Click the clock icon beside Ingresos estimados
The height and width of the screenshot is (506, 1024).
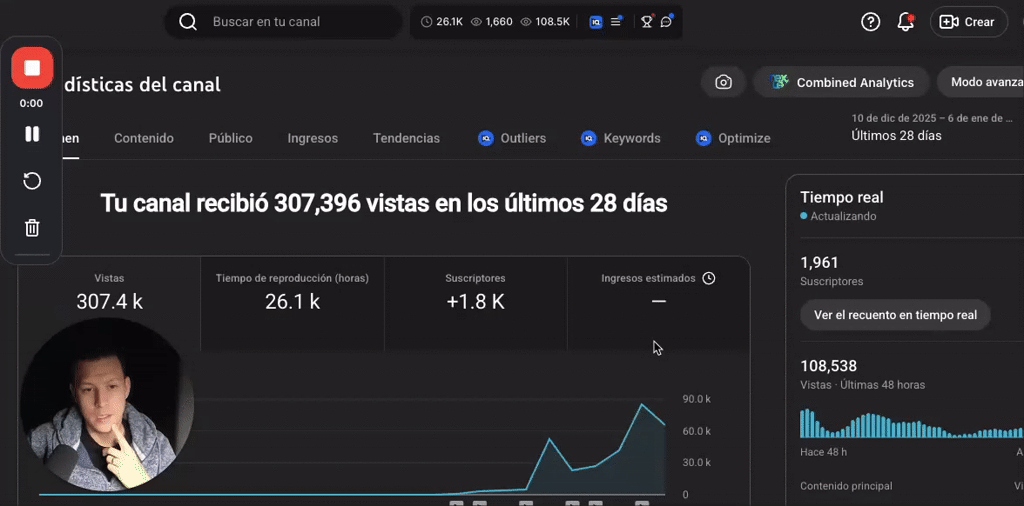pyautogui.click(x=709, y=278)
